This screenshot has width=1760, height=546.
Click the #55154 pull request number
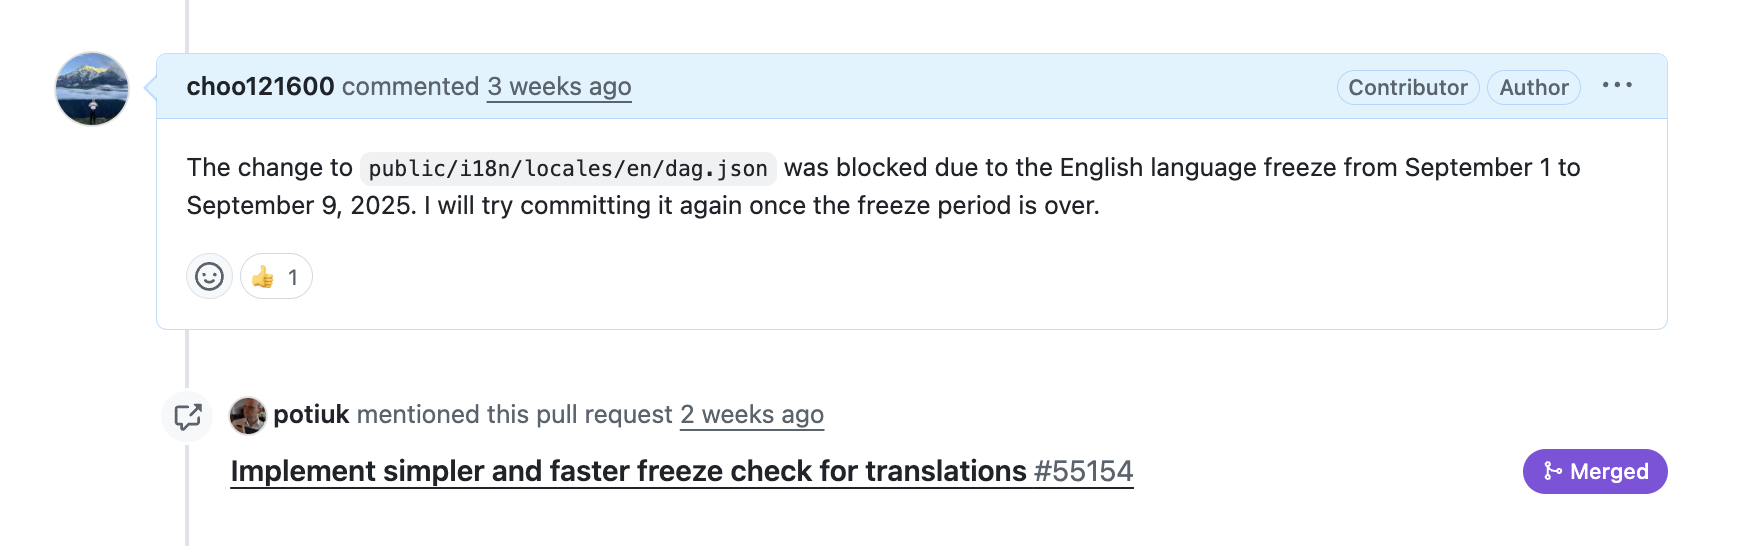click(x=1084, y=471)
